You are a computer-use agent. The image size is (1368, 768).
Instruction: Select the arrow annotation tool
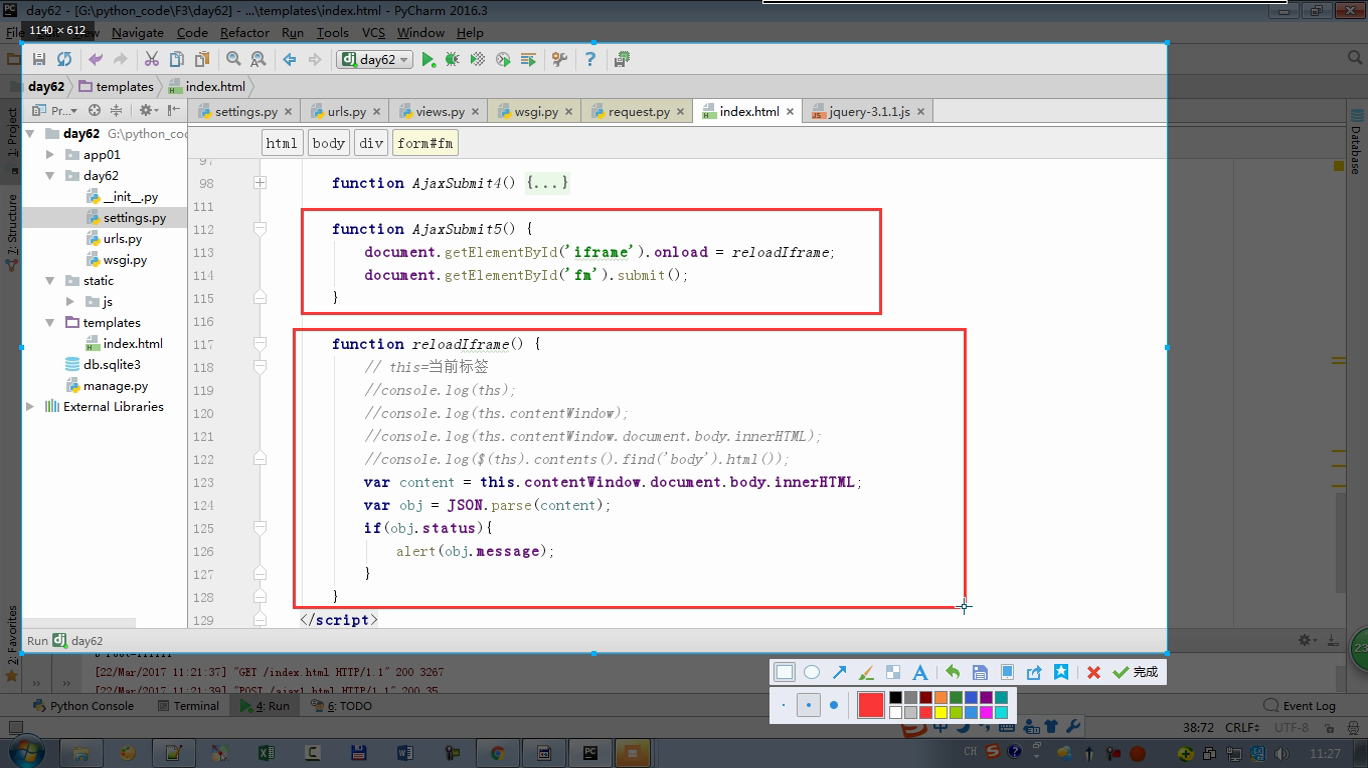tap(840, 672)
